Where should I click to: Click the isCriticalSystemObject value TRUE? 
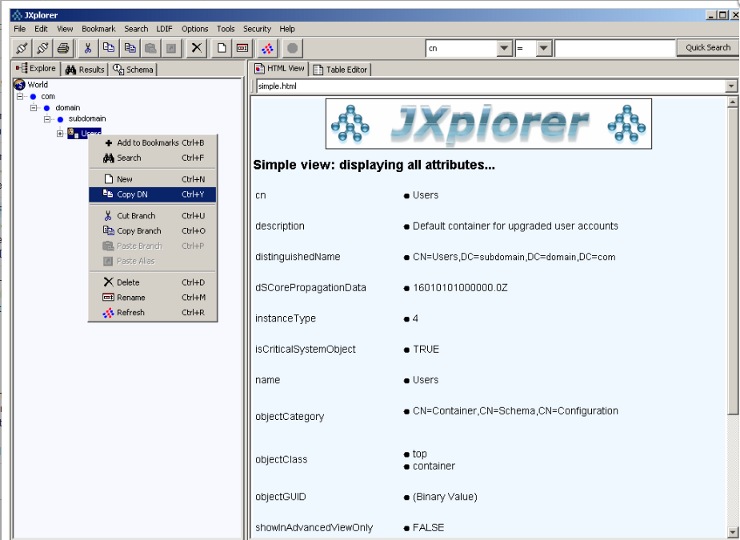(426, 349)
